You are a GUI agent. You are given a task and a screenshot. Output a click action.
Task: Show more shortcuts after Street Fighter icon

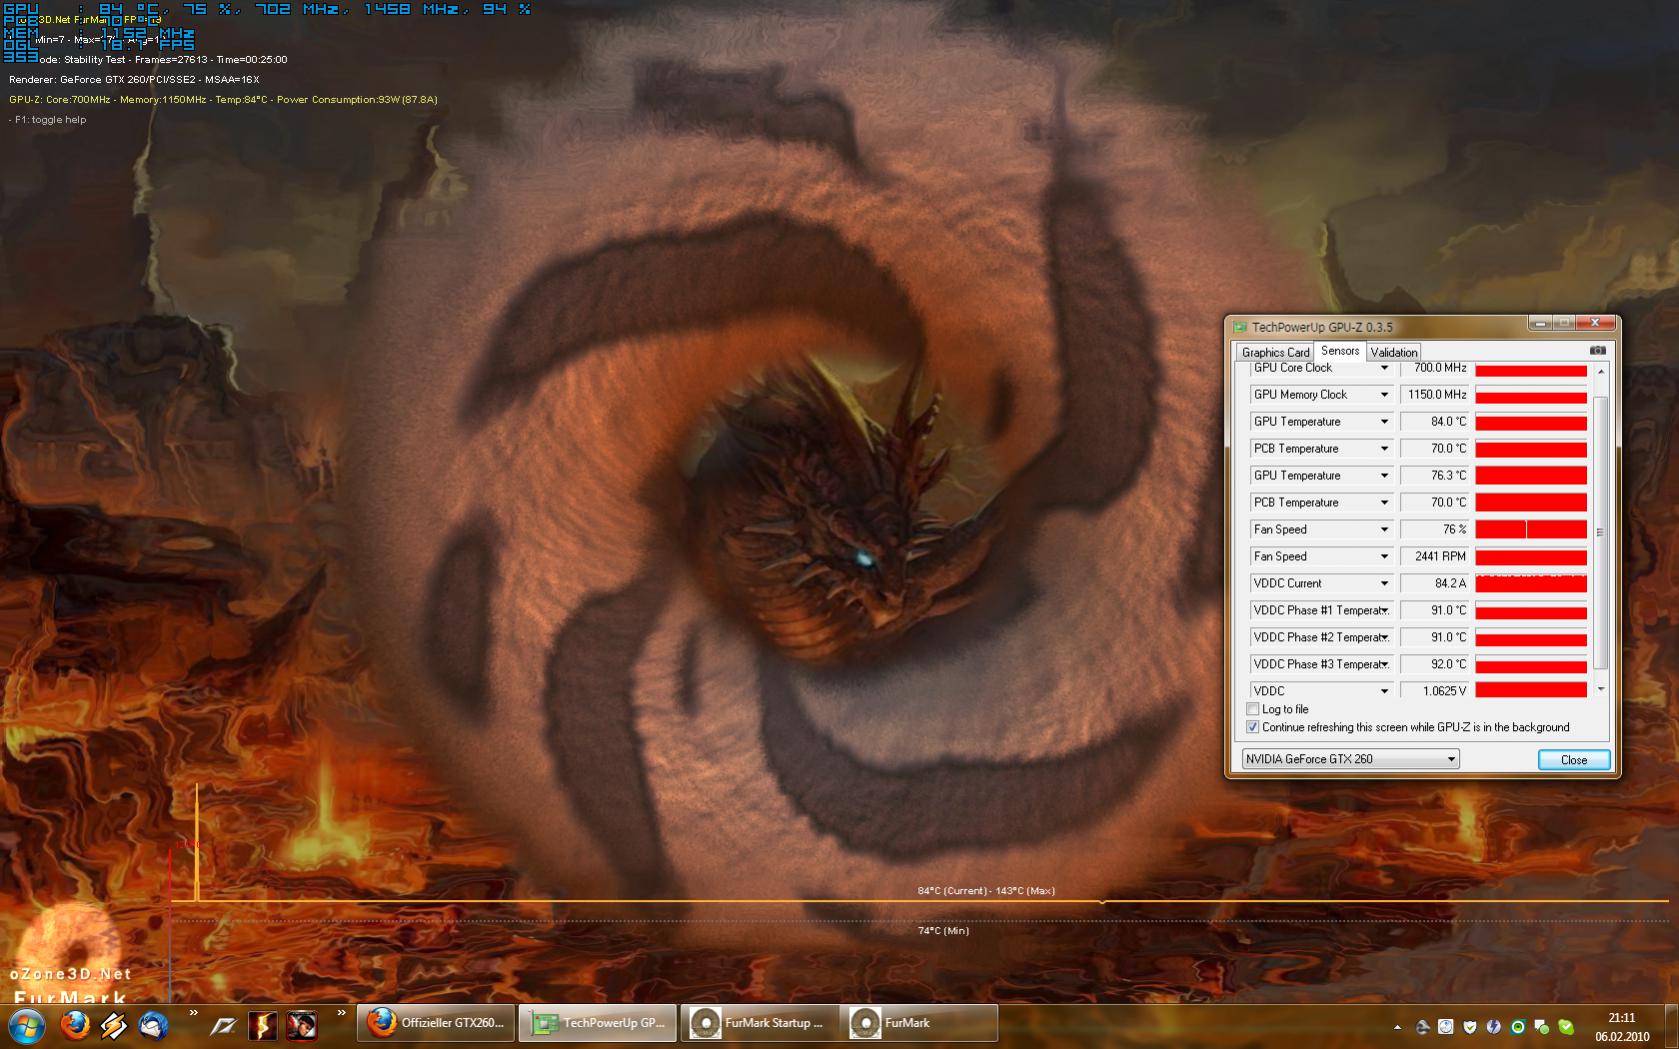(341, 1013)
